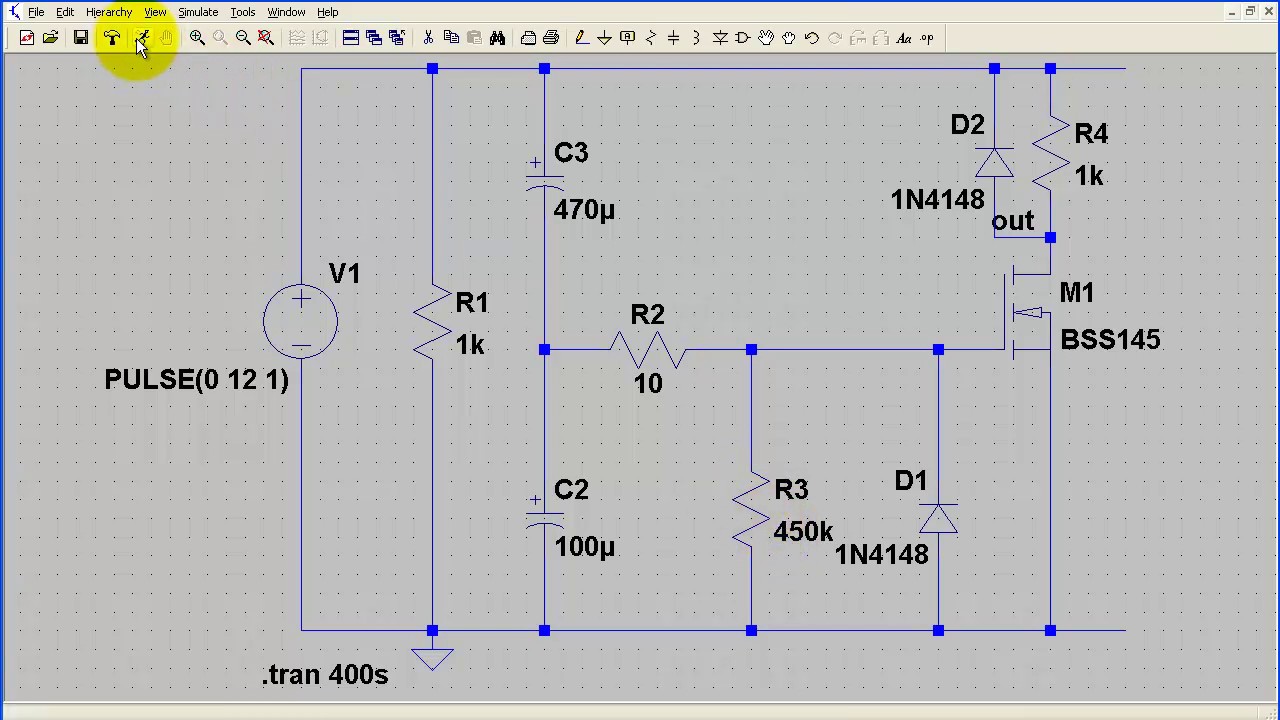Open the View menu
The image size is (1280, 720).
tap(155, 12)
